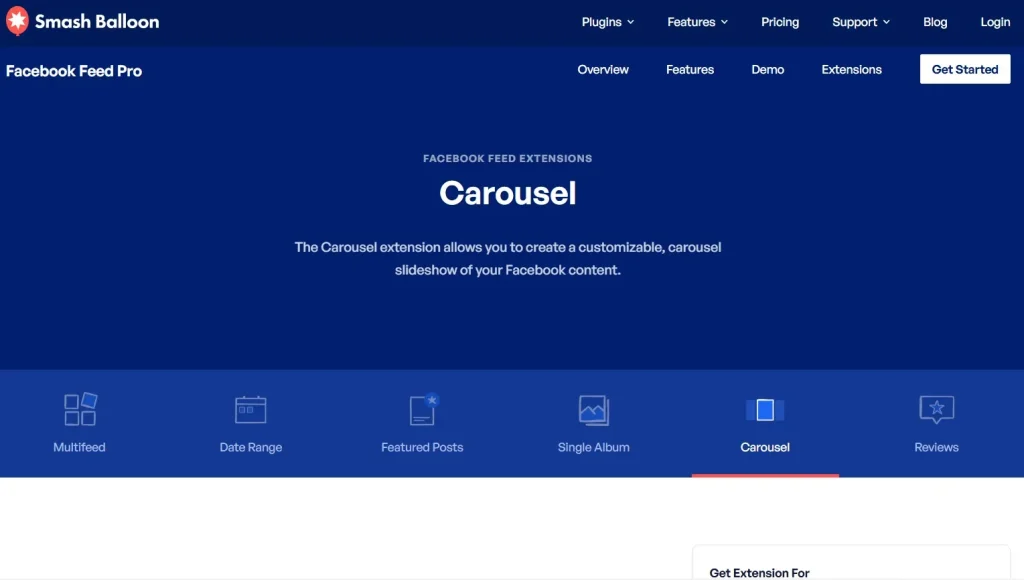
Task: Expand the Plugins dropdown menu
Action: click(x=607, y=21)
